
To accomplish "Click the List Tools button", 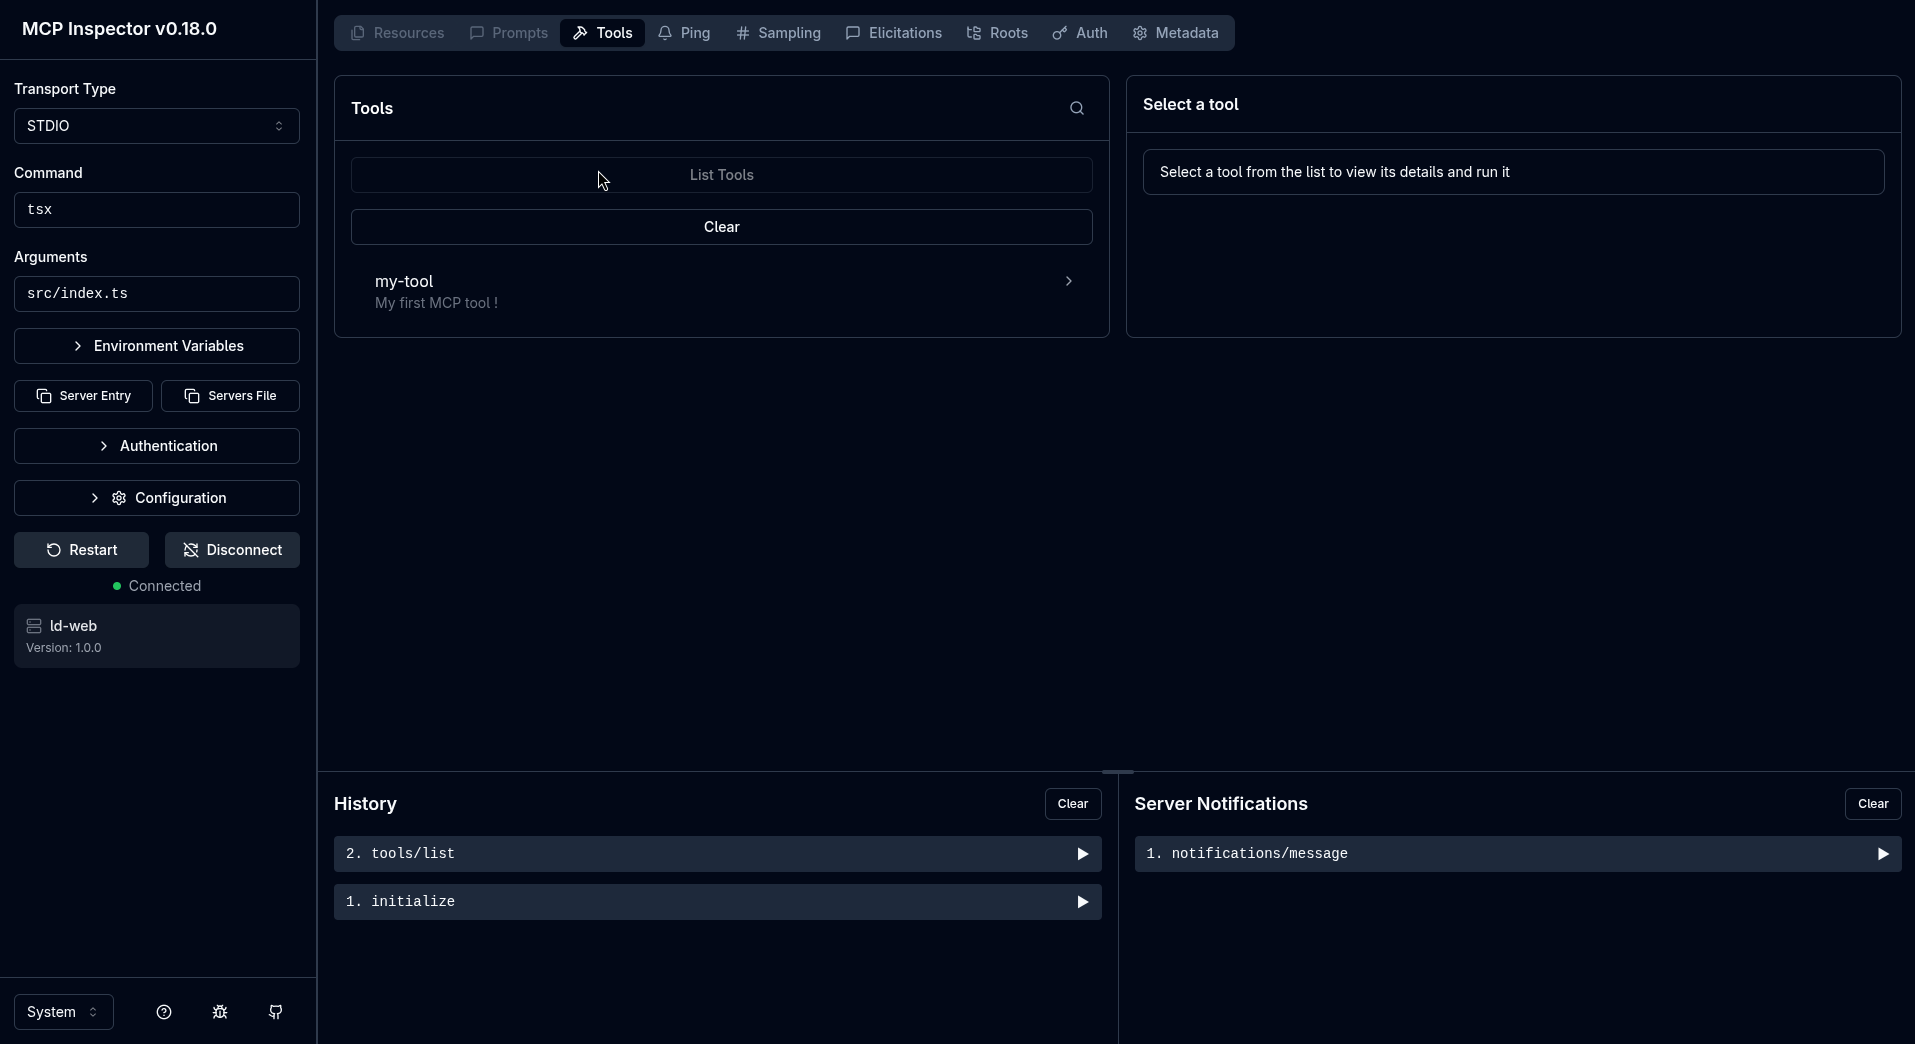I will (721, 175).
